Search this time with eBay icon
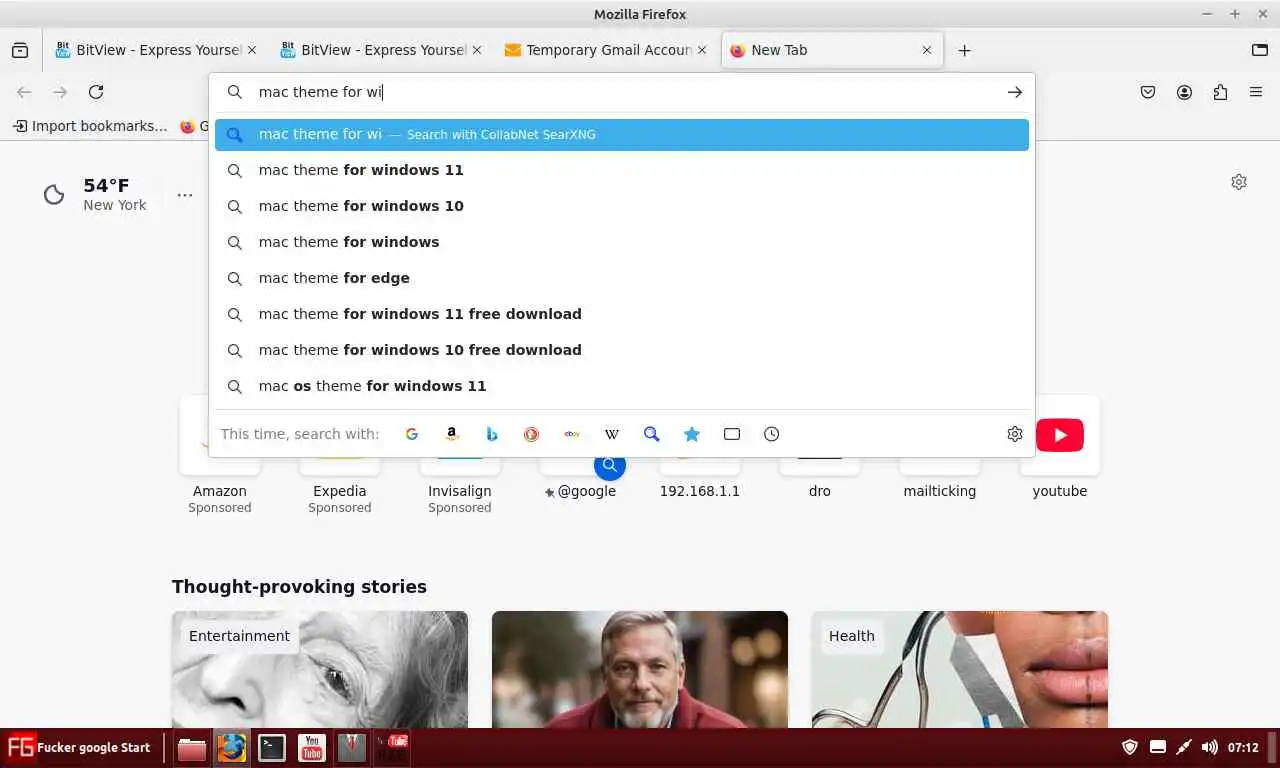This screenshot has height=768, width=1280. (x=572, y=434)
